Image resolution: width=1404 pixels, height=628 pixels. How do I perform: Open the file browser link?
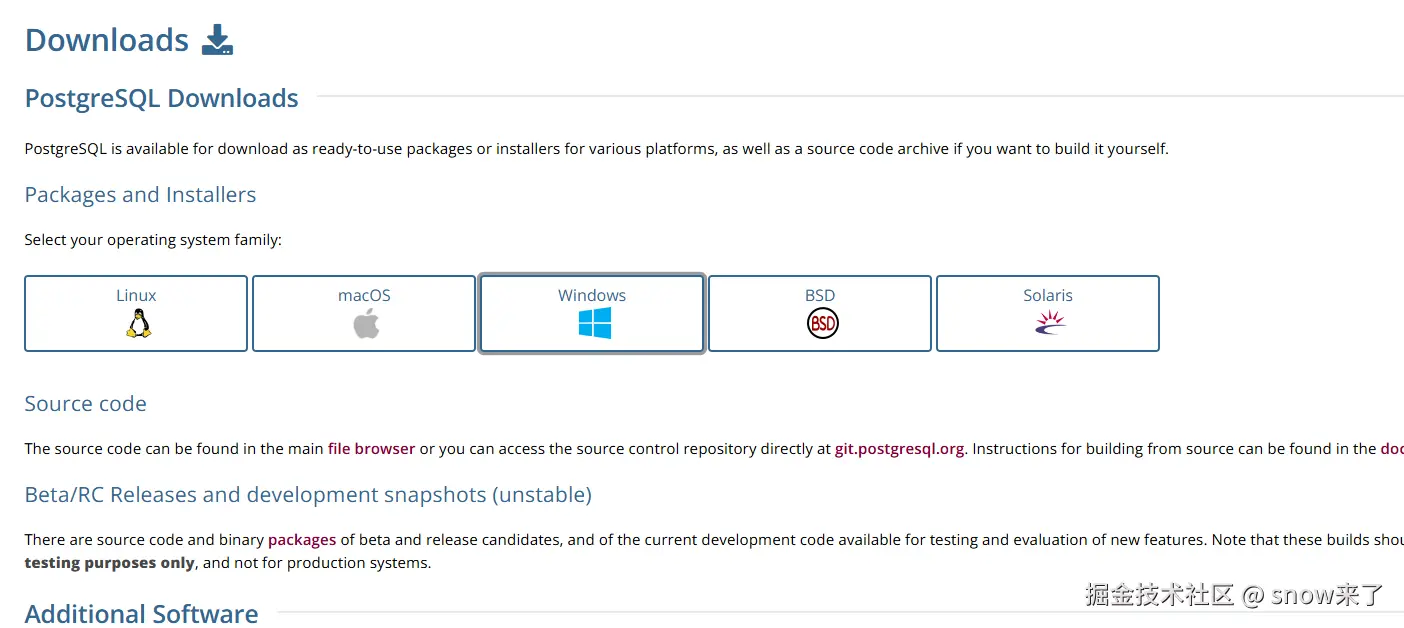[371, 449]
